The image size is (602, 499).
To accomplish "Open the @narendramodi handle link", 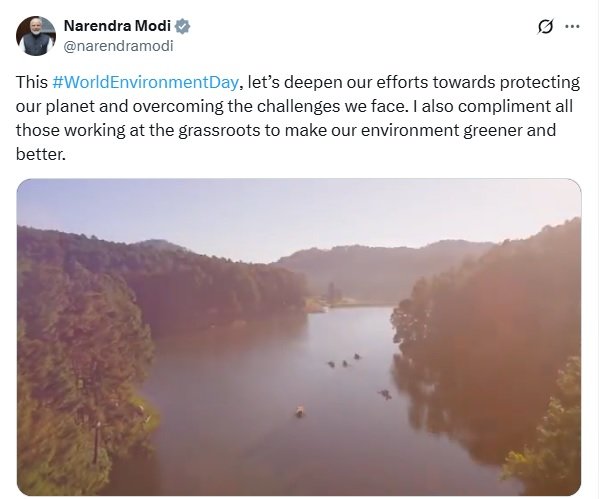I will pos(113,44).
